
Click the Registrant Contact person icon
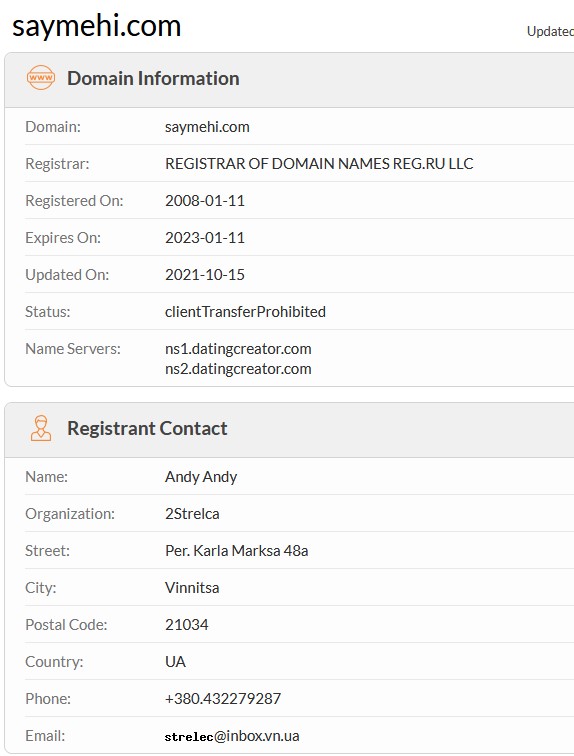[x=41, y=428]
